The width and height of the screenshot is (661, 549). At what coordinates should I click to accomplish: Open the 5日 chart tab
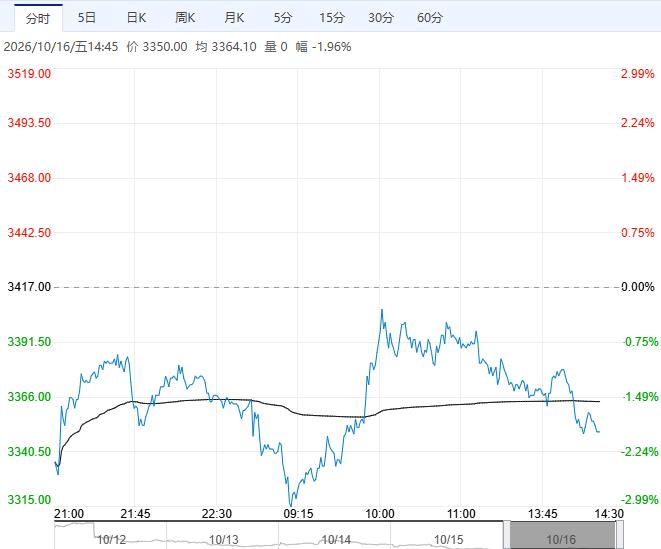[x=87, y=18]
